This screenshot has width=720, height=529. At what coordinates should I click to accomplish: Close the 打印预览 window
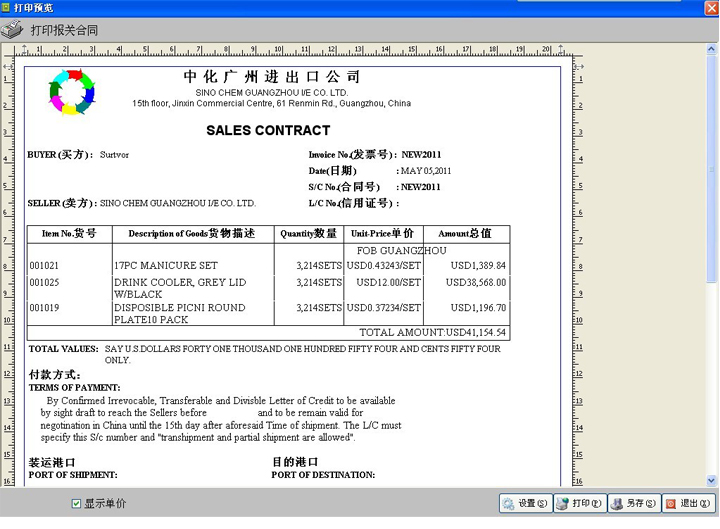pyautogui.click(x=712, y=8)
